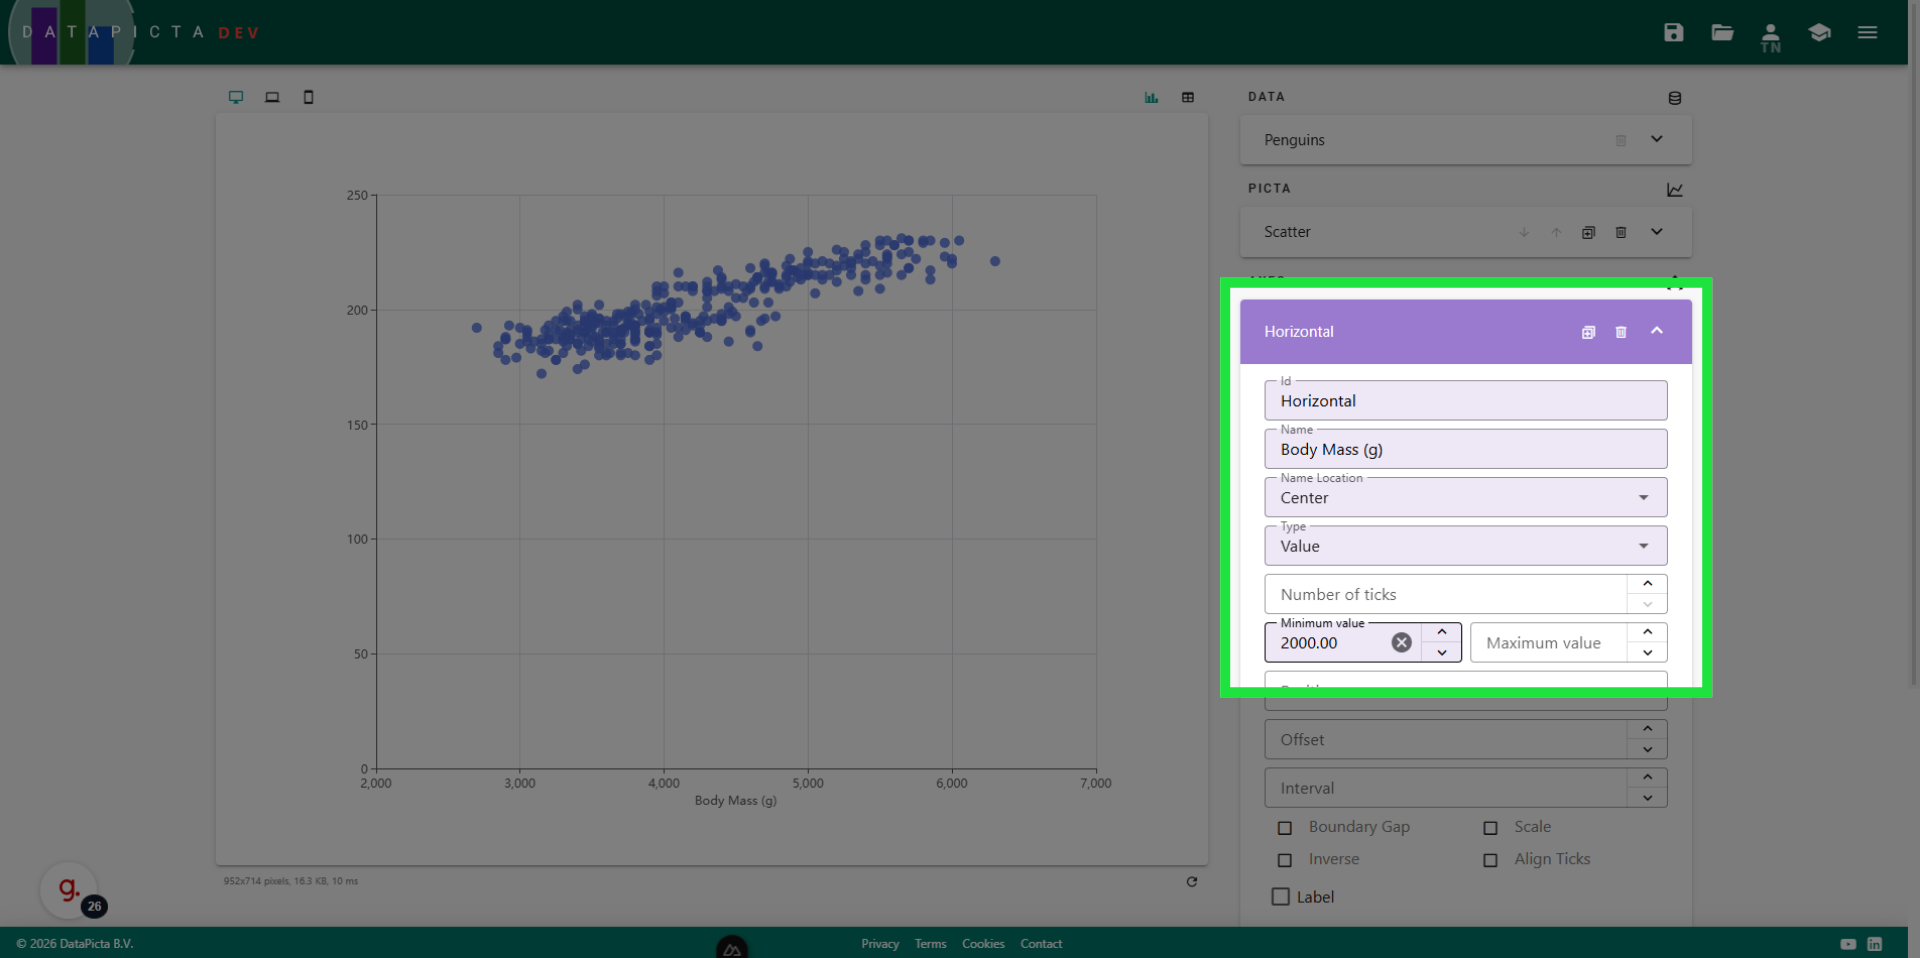Open the Privacy link in footer
Image resolution: width=1920 pixels, height=958 pixels.
pyautogui.click(x=879, y=944)
